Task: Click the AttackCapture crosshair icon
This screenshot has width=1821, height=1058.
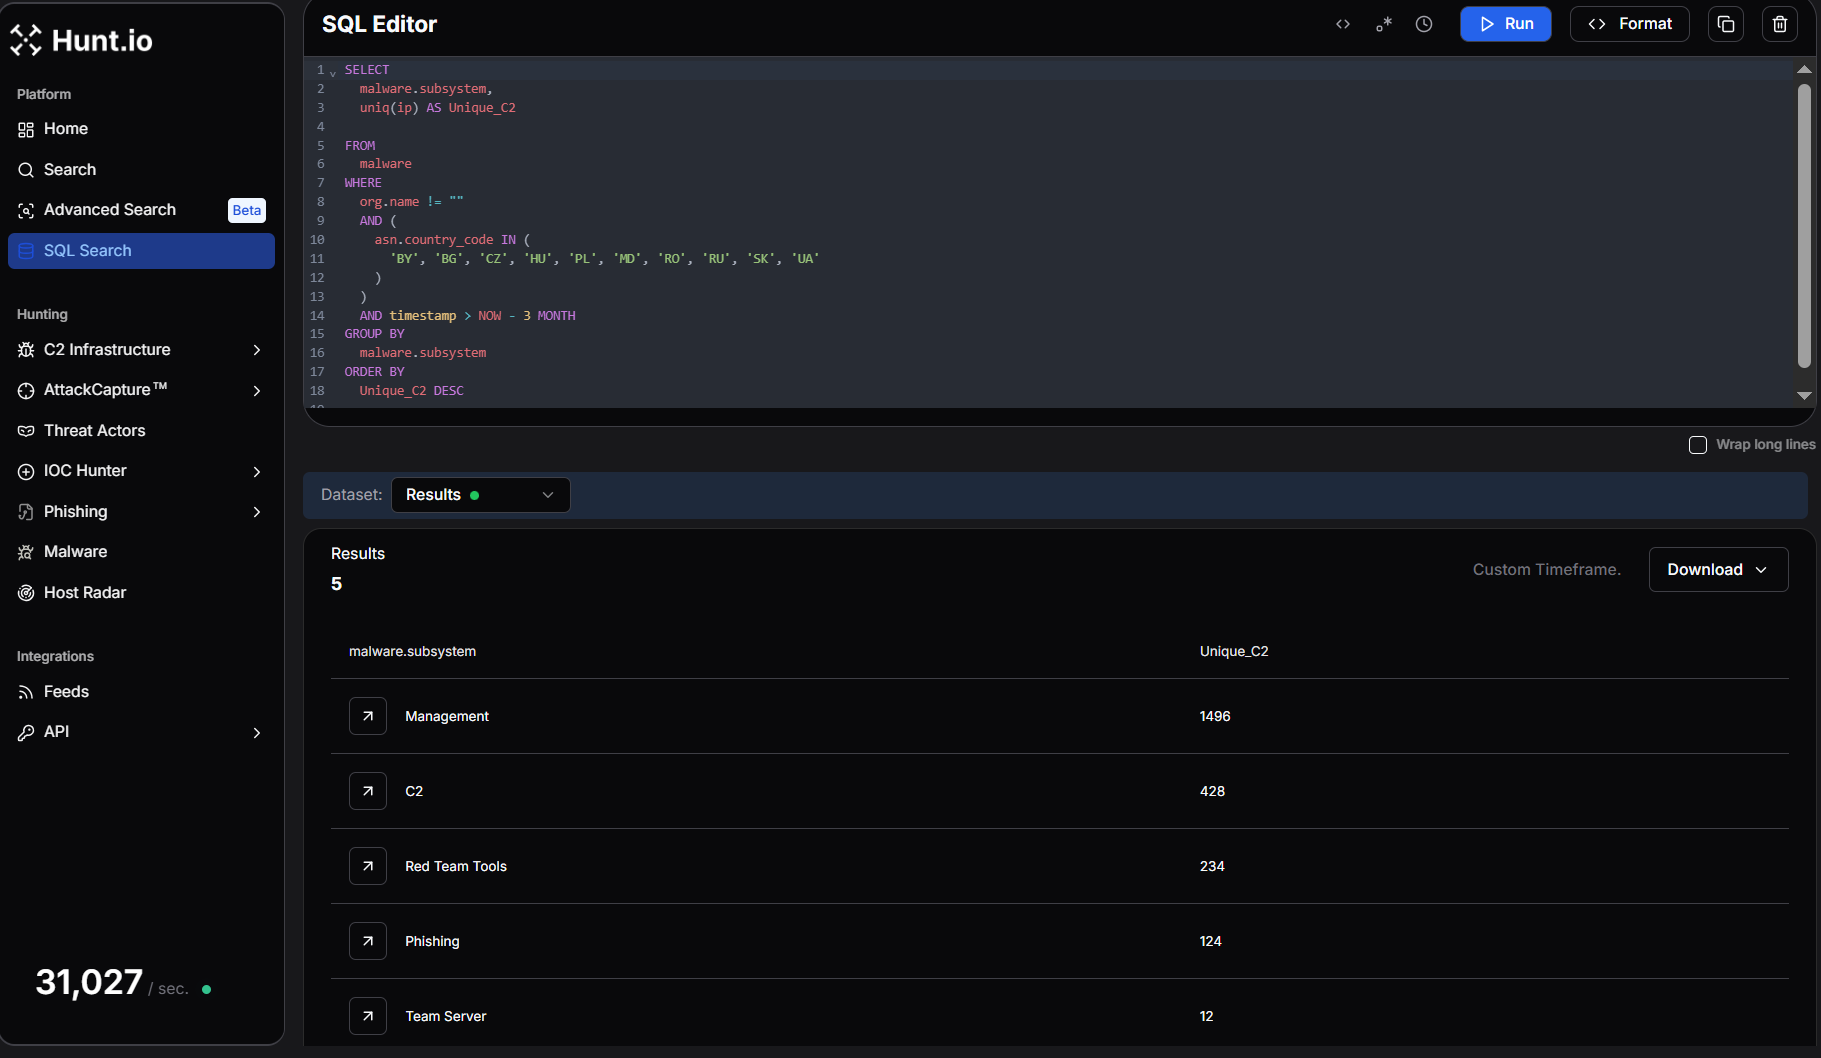Action: coord(26,390)
